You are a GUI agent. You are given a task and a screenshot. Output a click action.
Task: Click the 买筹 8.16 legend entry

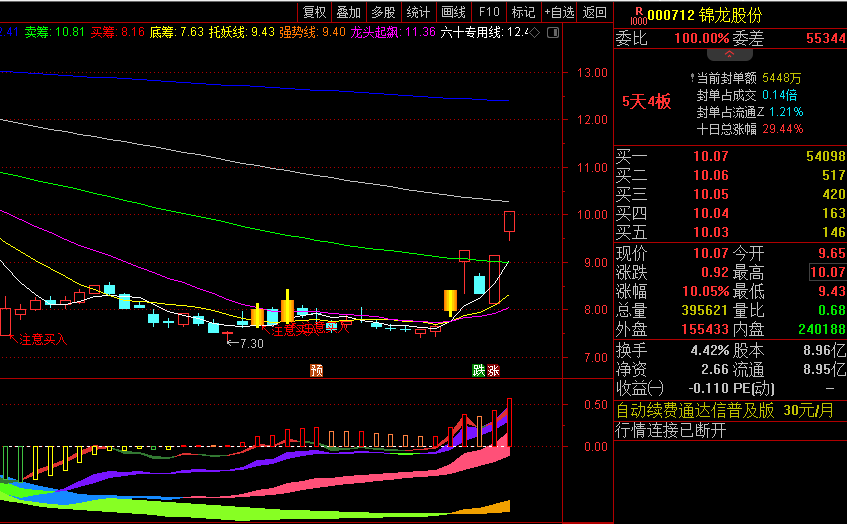(x=117, y=32)
